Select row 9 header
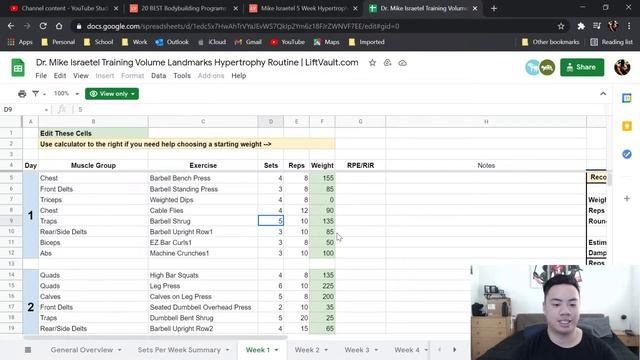 [11, 221]
